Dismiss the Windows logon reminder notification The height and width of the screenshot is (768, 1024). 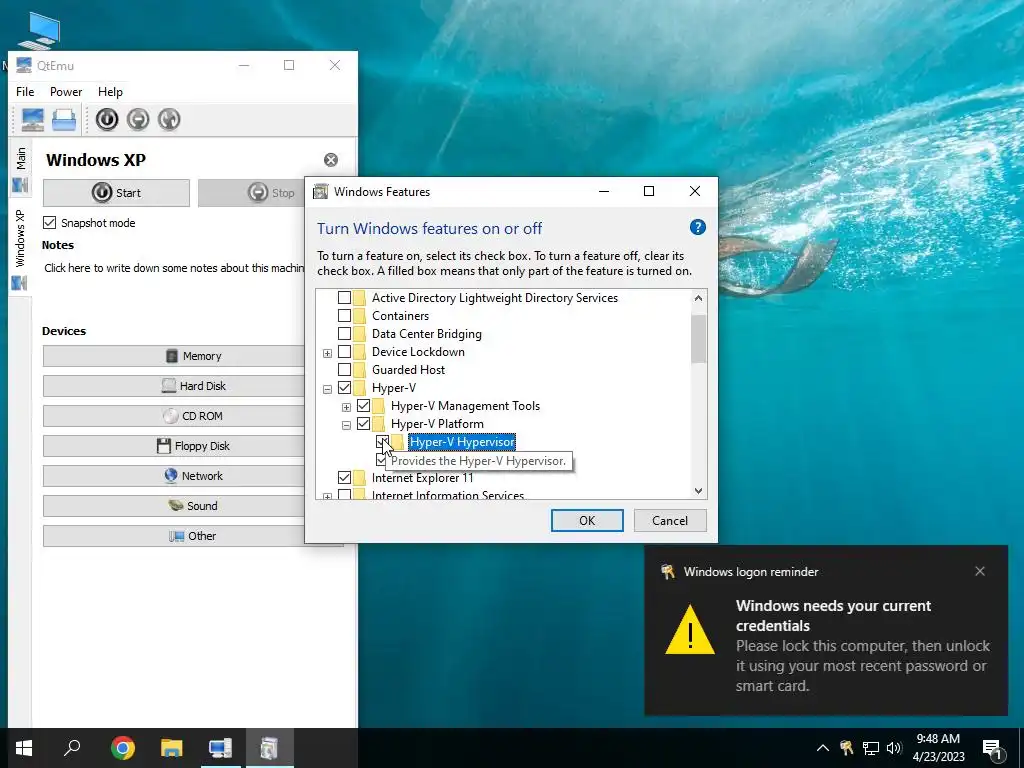(980, 571)
